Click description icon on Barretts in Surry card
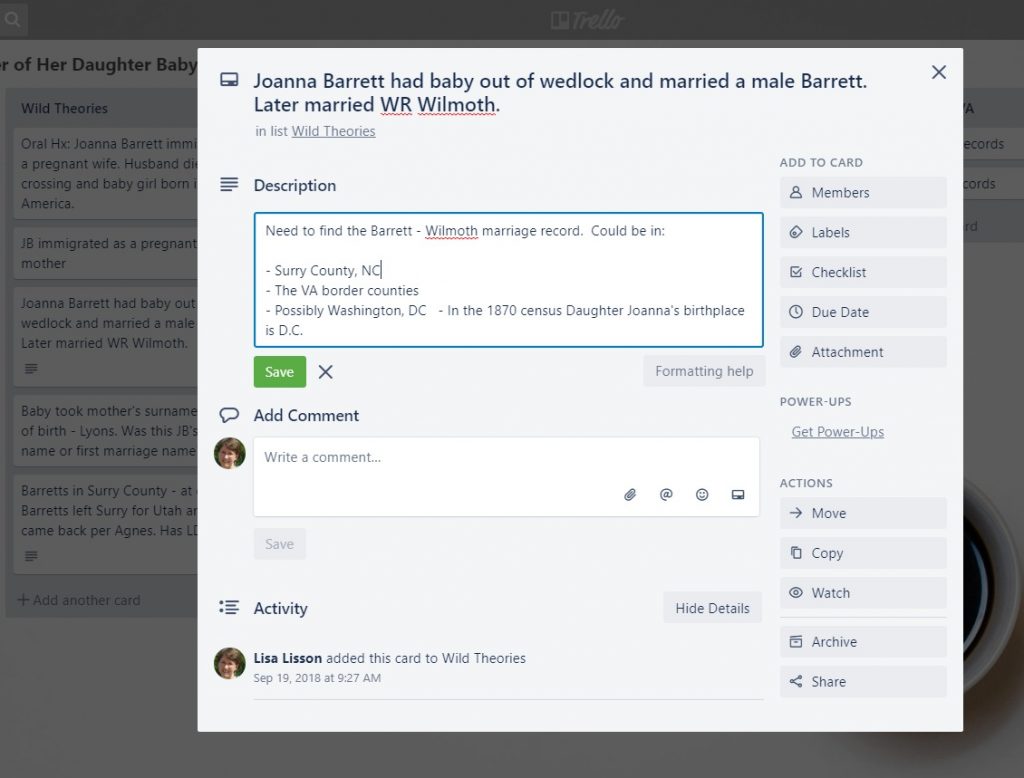 31,556
